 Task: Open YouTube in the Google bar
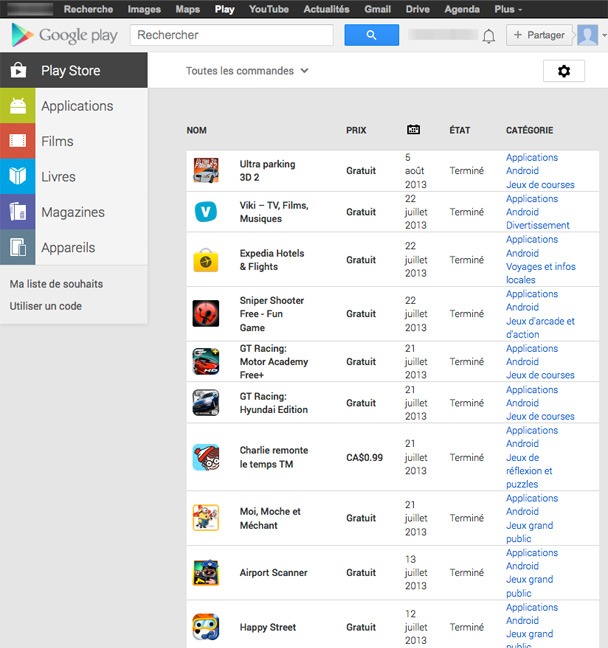pyautogui.click(x=269, y=9)
